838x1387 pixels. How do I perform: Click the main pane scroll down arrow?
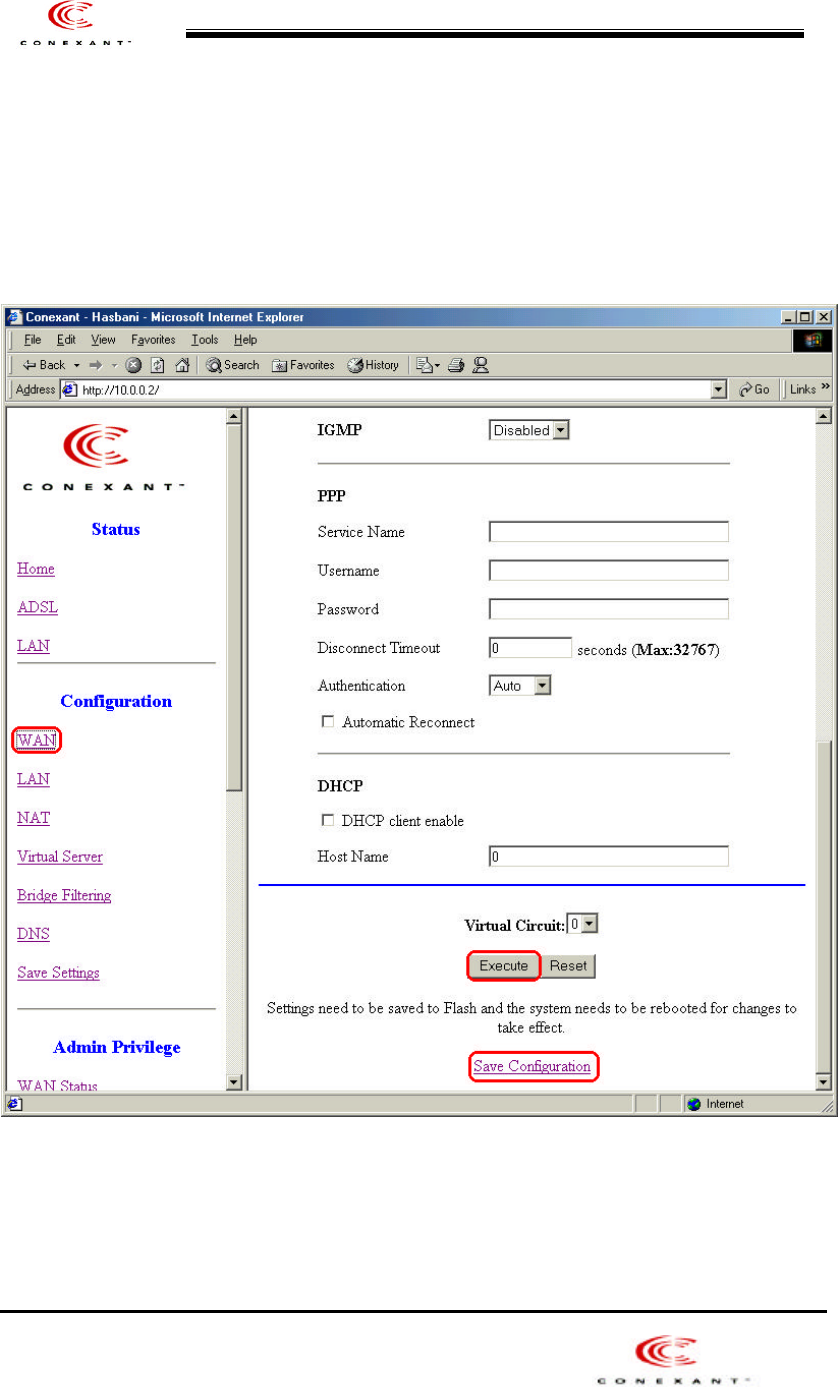click(825, 1081)
